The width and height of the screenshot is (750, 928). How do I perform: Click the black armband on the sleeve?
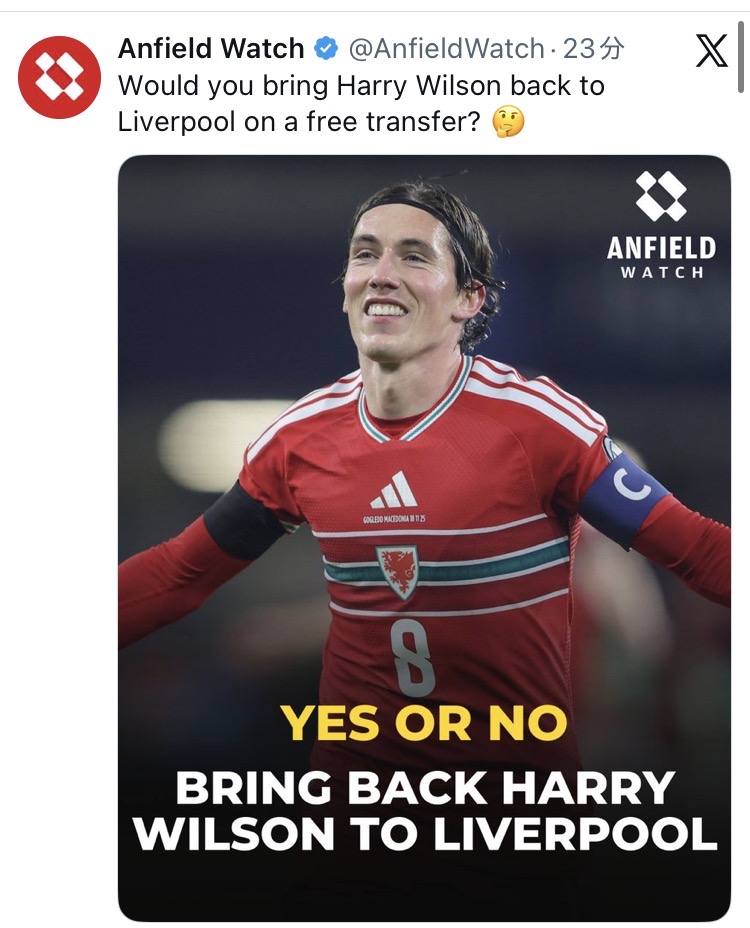click(x=242, y=521)
